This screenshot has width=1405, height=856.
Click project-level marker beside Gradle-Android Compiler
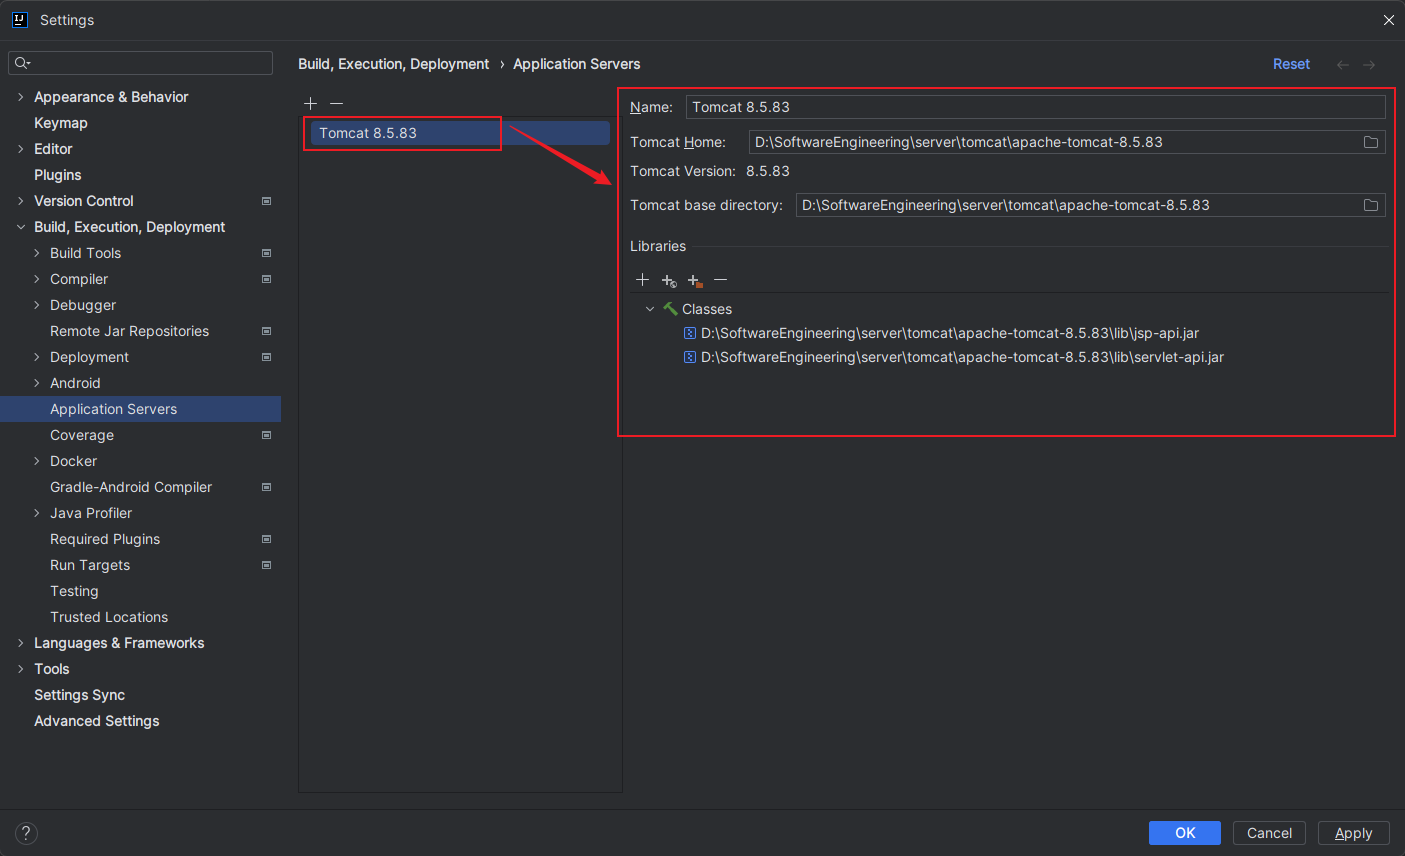[x=267, y=487]
